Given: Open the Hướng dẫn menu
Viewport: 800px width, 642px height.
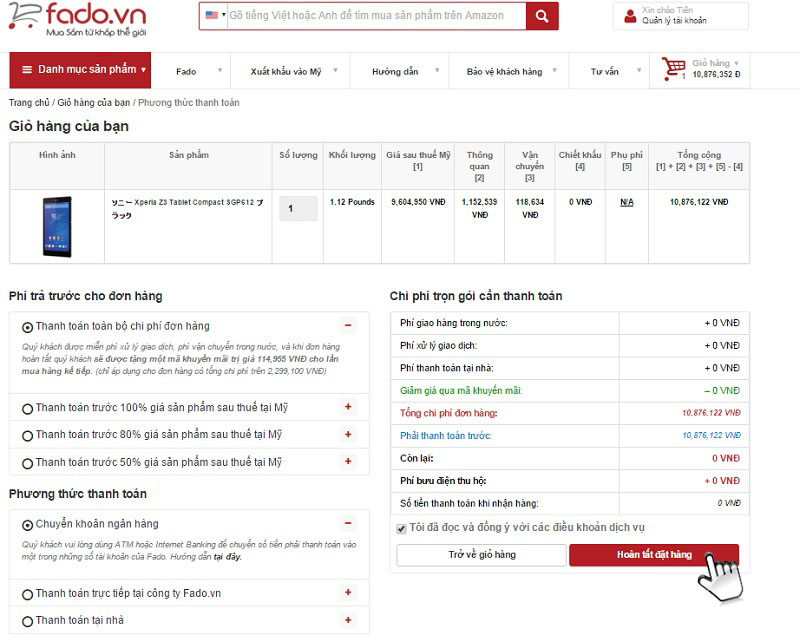Looking at the screenshot, I should (x=395, y=71).
